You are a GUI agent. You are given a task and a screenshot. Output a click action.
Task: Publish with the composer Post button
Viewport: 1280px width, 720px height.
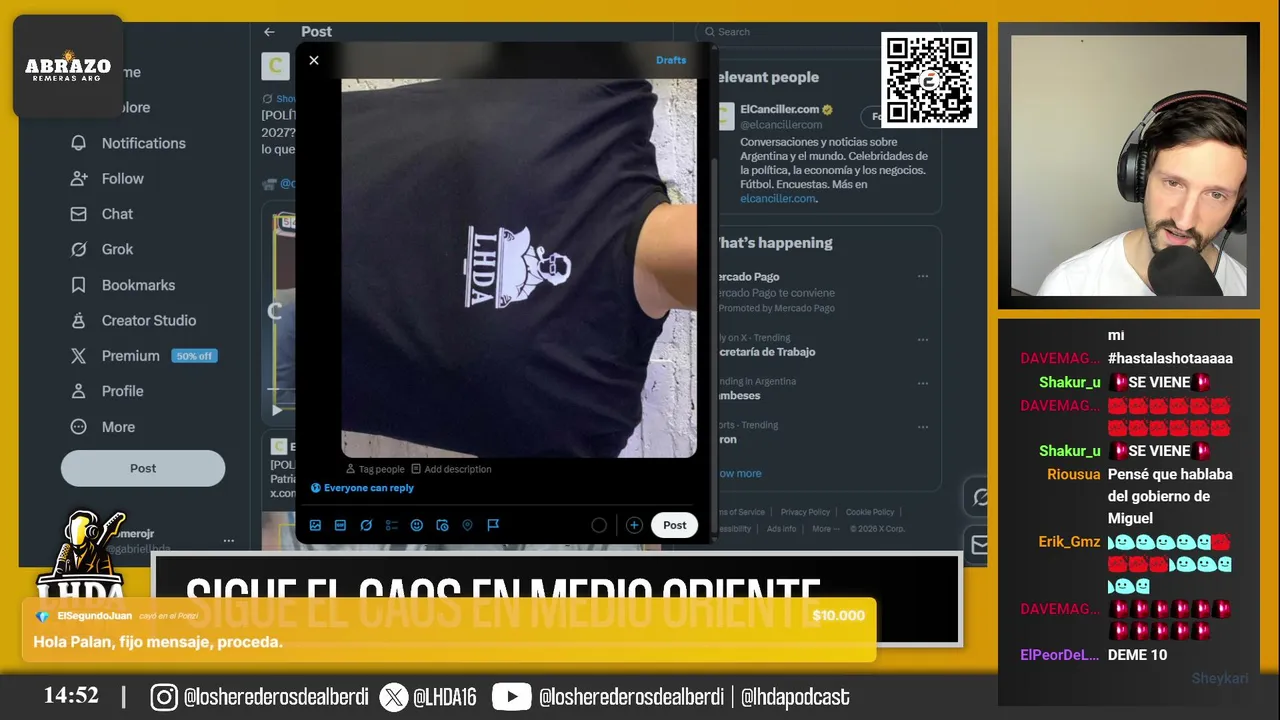675,525
